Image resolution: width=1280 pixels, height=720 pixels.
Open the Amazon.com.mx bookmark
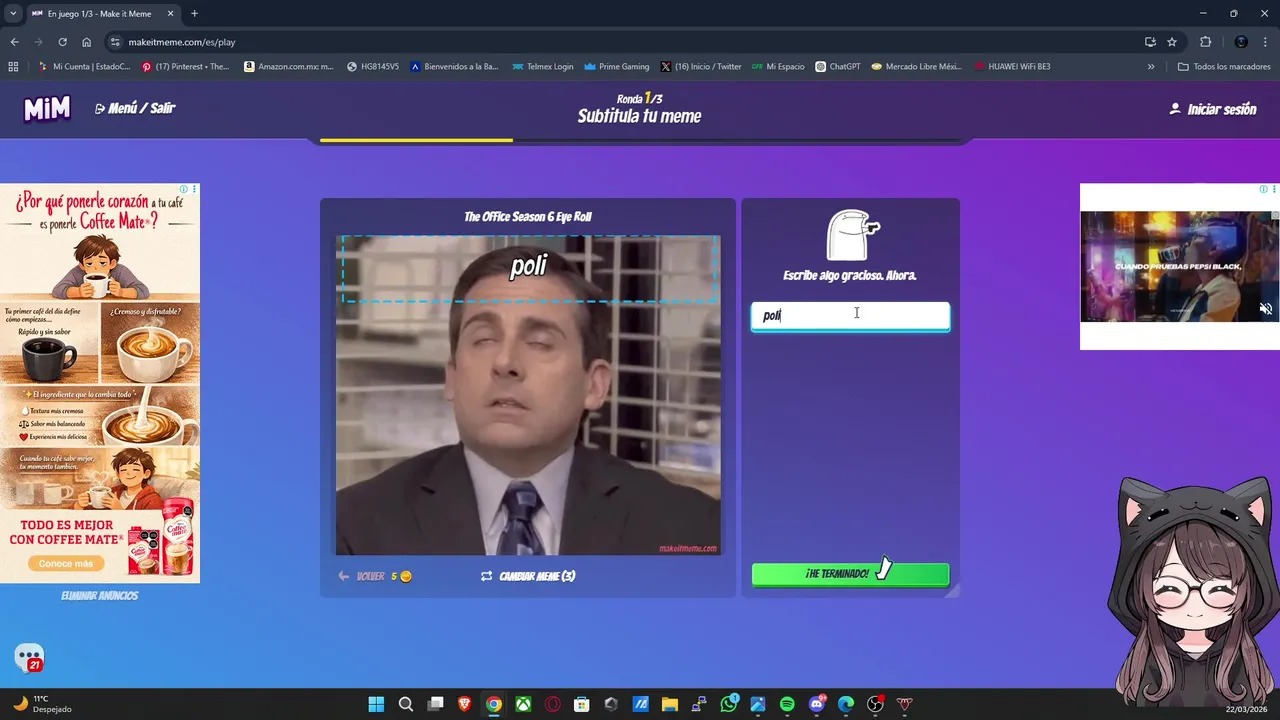(x=289, y=67)
